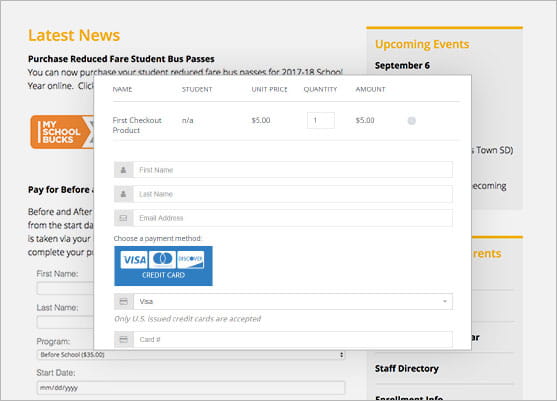Click the NAME column header
This screenshot has height=401, width=557.
point(122,90)
